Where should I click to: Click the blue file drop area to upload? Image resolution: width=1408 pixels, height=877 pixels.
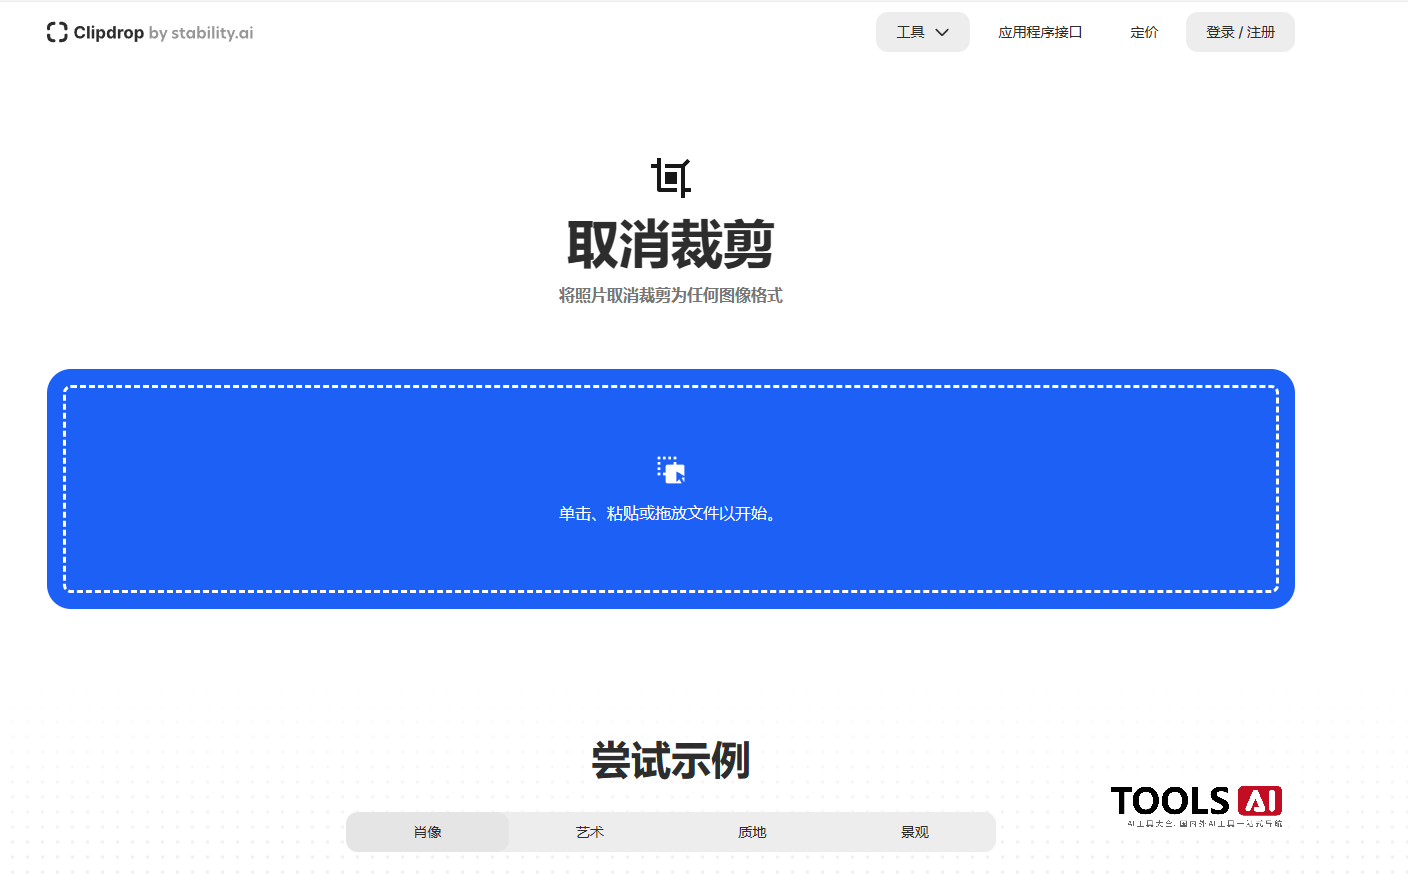[671, 488]
